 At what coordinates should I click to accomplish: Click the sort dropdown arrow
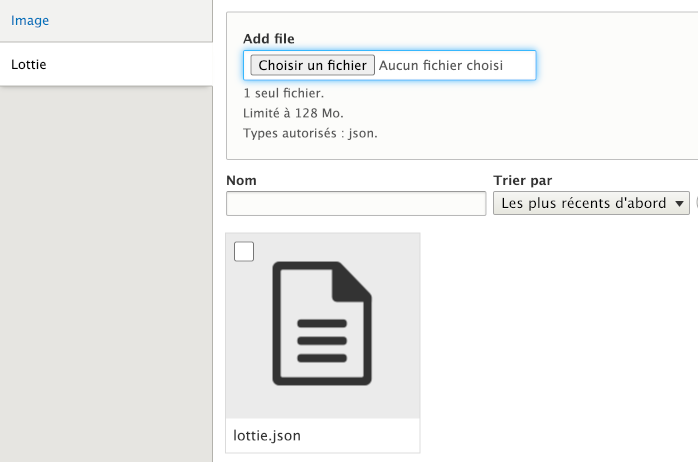click(681, 204)
